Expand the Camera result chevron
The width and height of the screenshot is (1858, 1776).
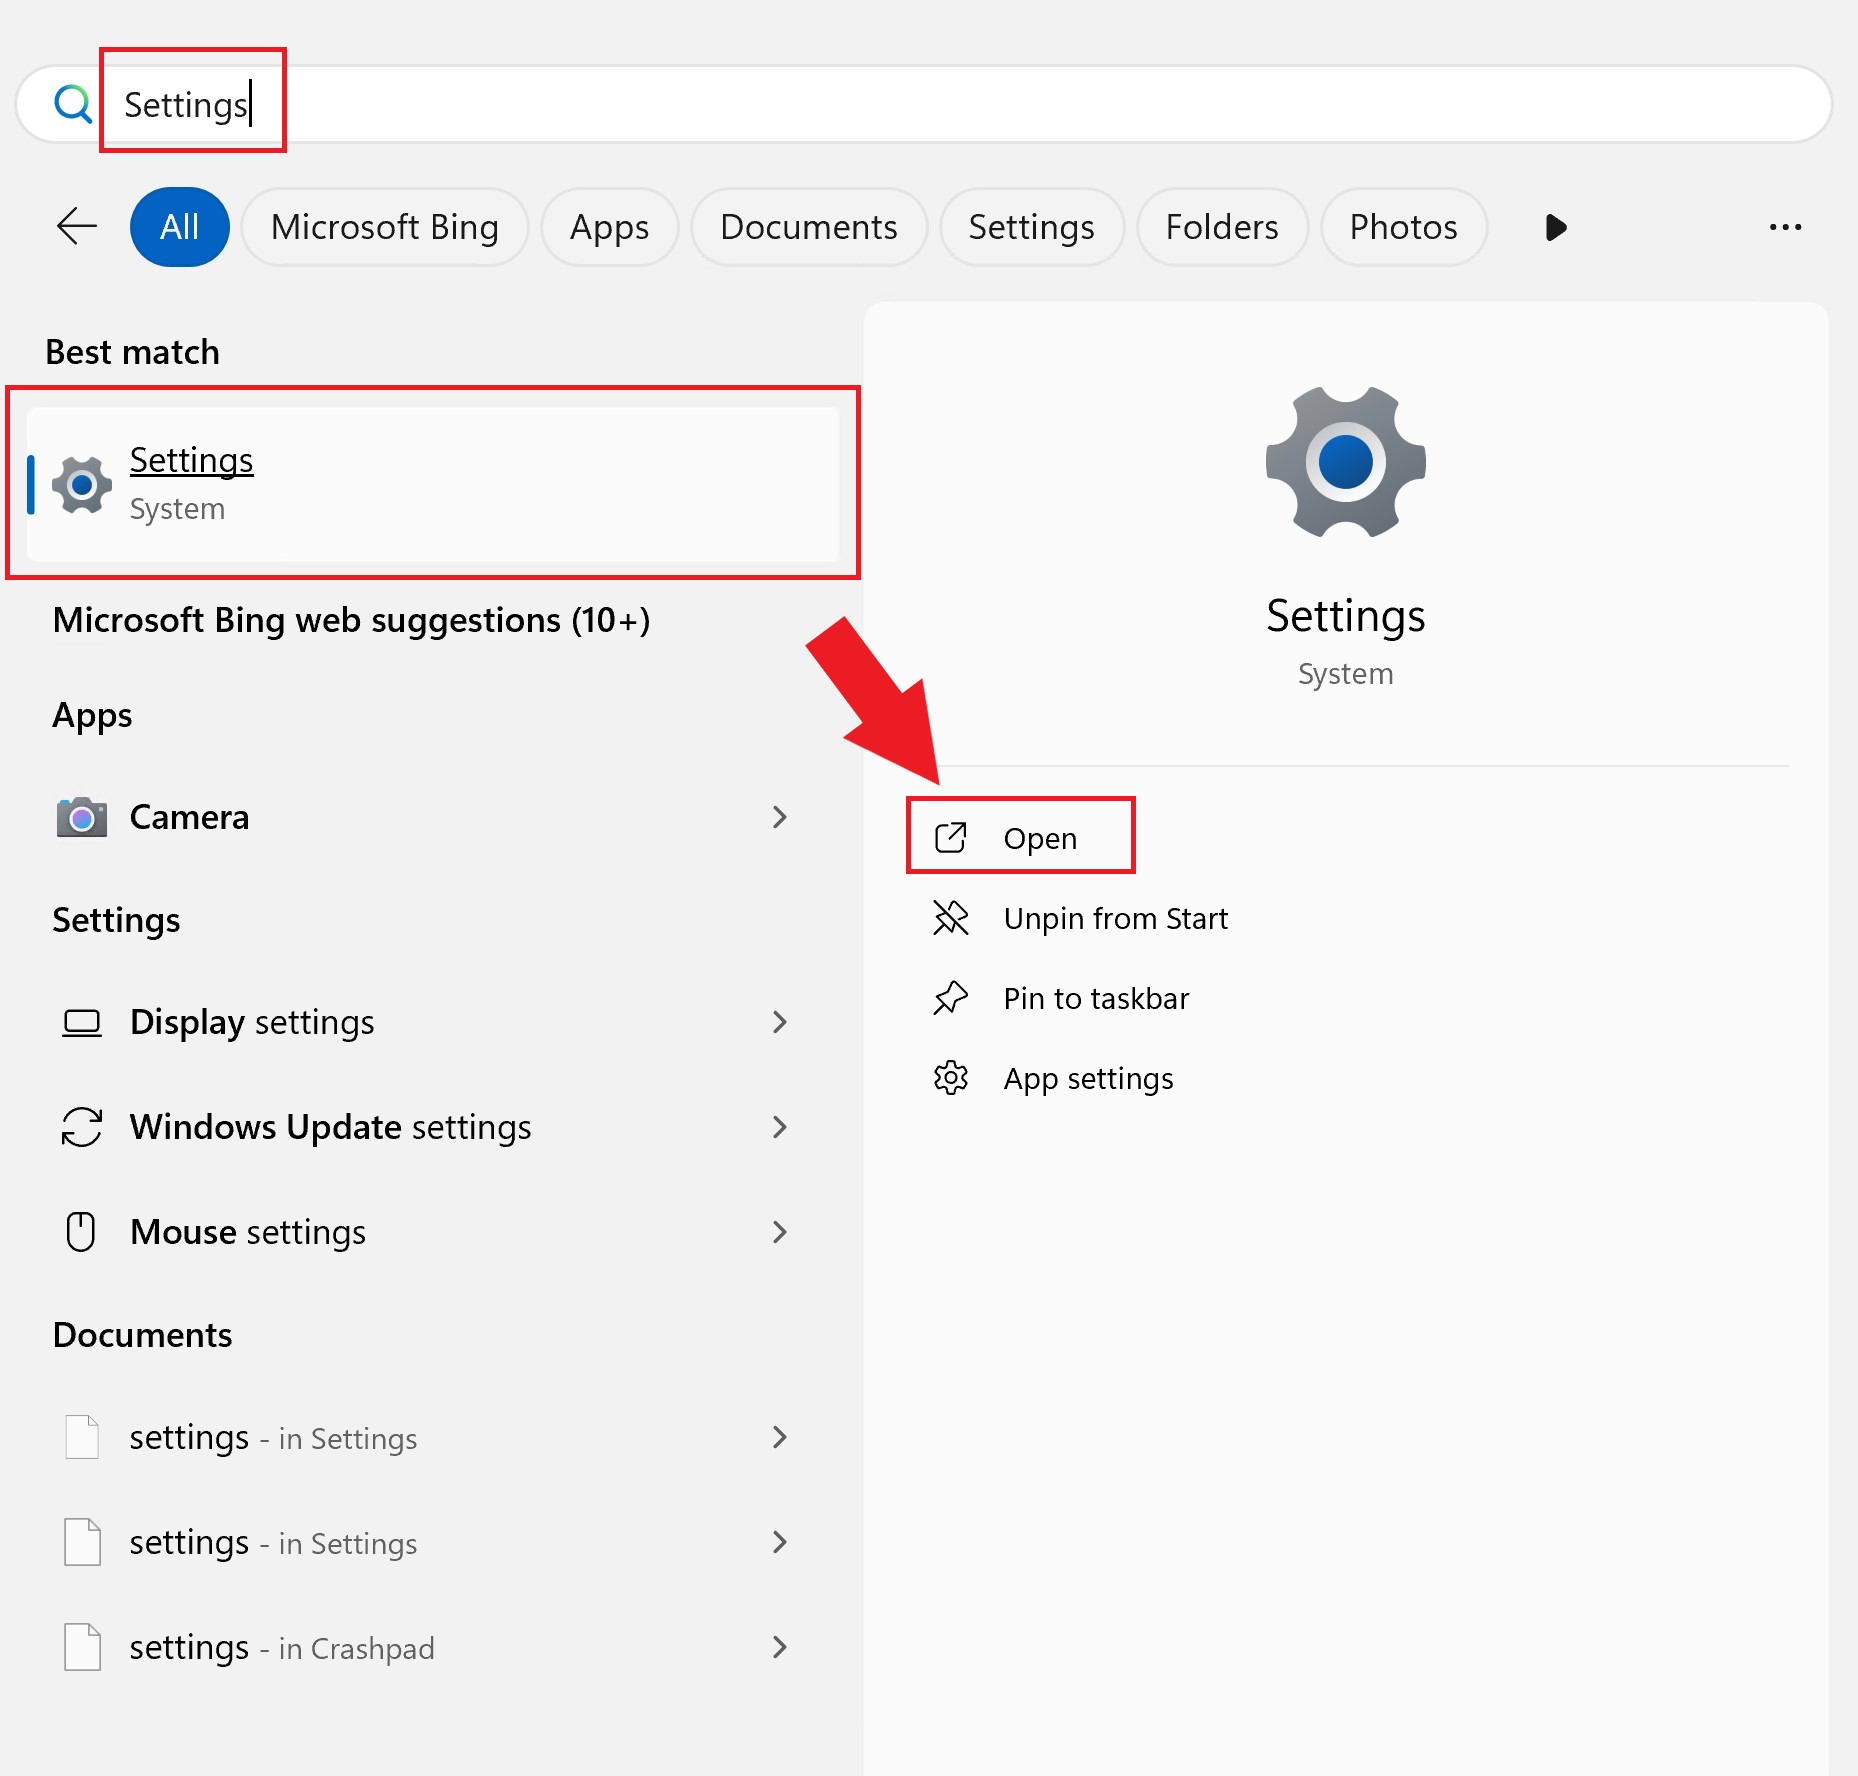point(780,817)
